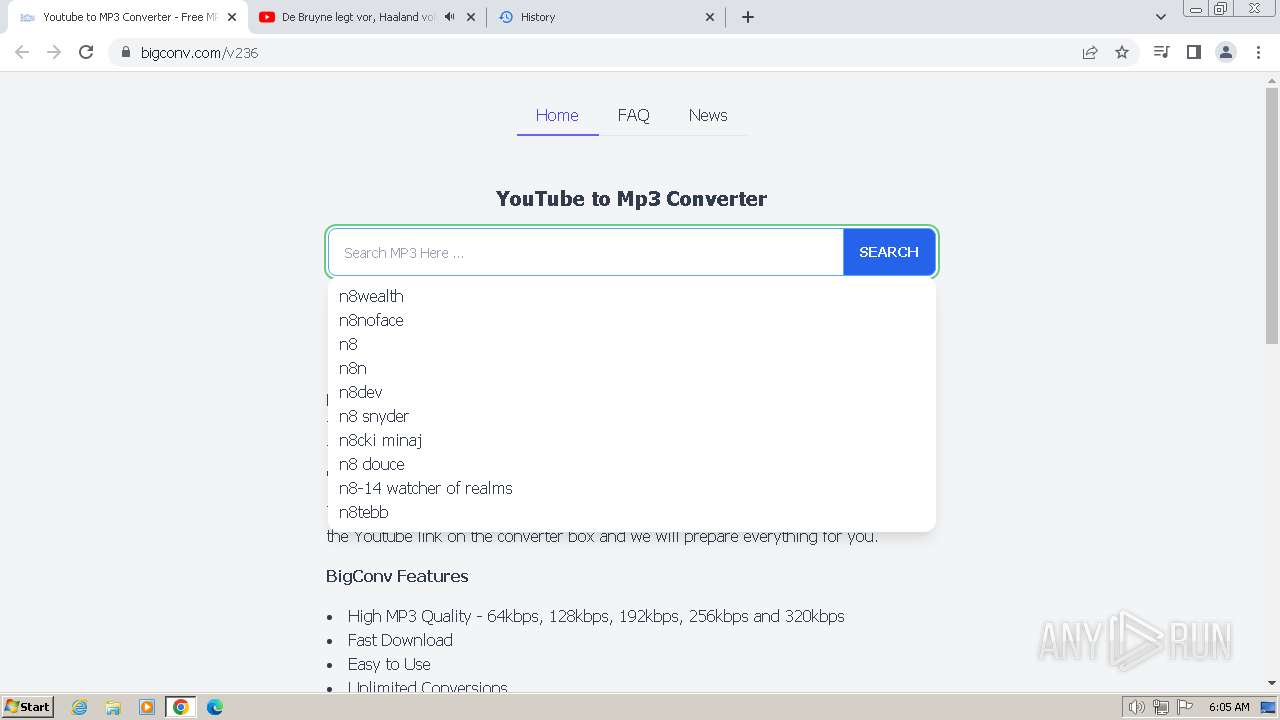Open File Explorer from taskbar

point(113,707)
